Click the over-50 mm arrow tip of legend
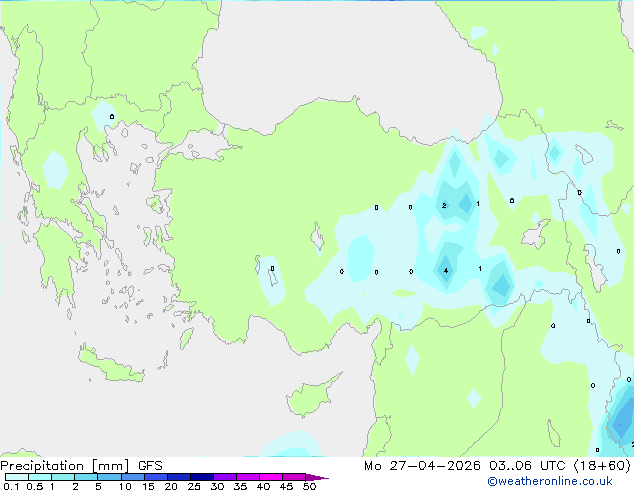The image size is (634, 490). tap(317, 477)
